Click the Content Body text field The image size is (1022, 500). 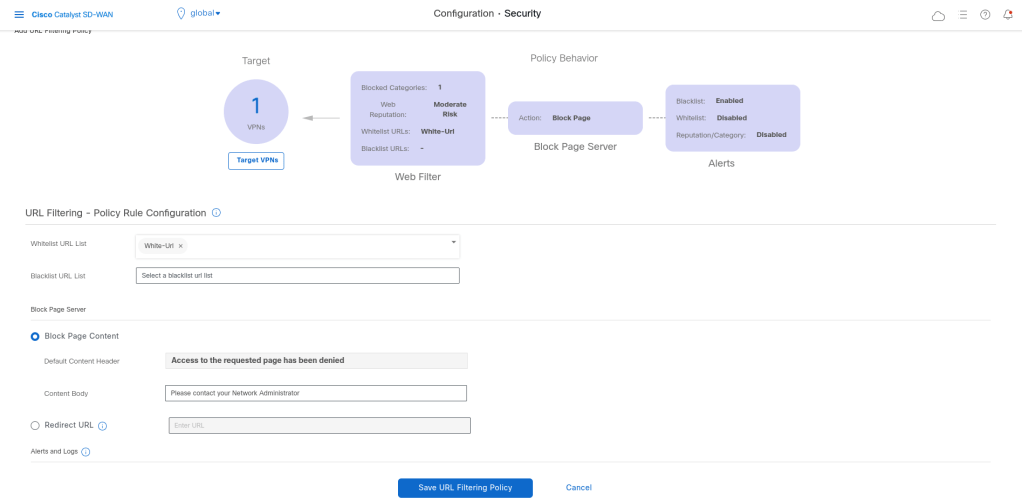316,393
